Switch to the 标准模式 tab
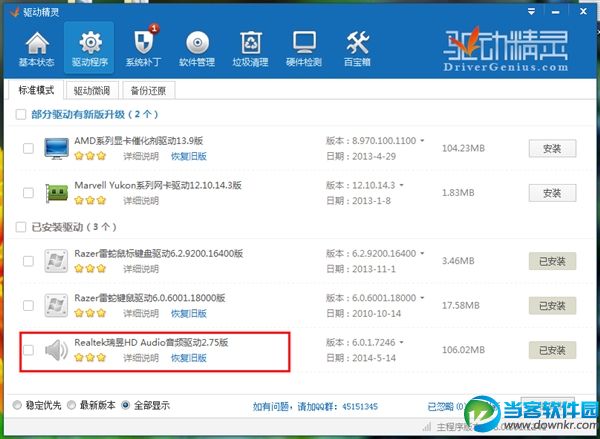This screenshot has height=439, width=600. (x=36, y=90)
